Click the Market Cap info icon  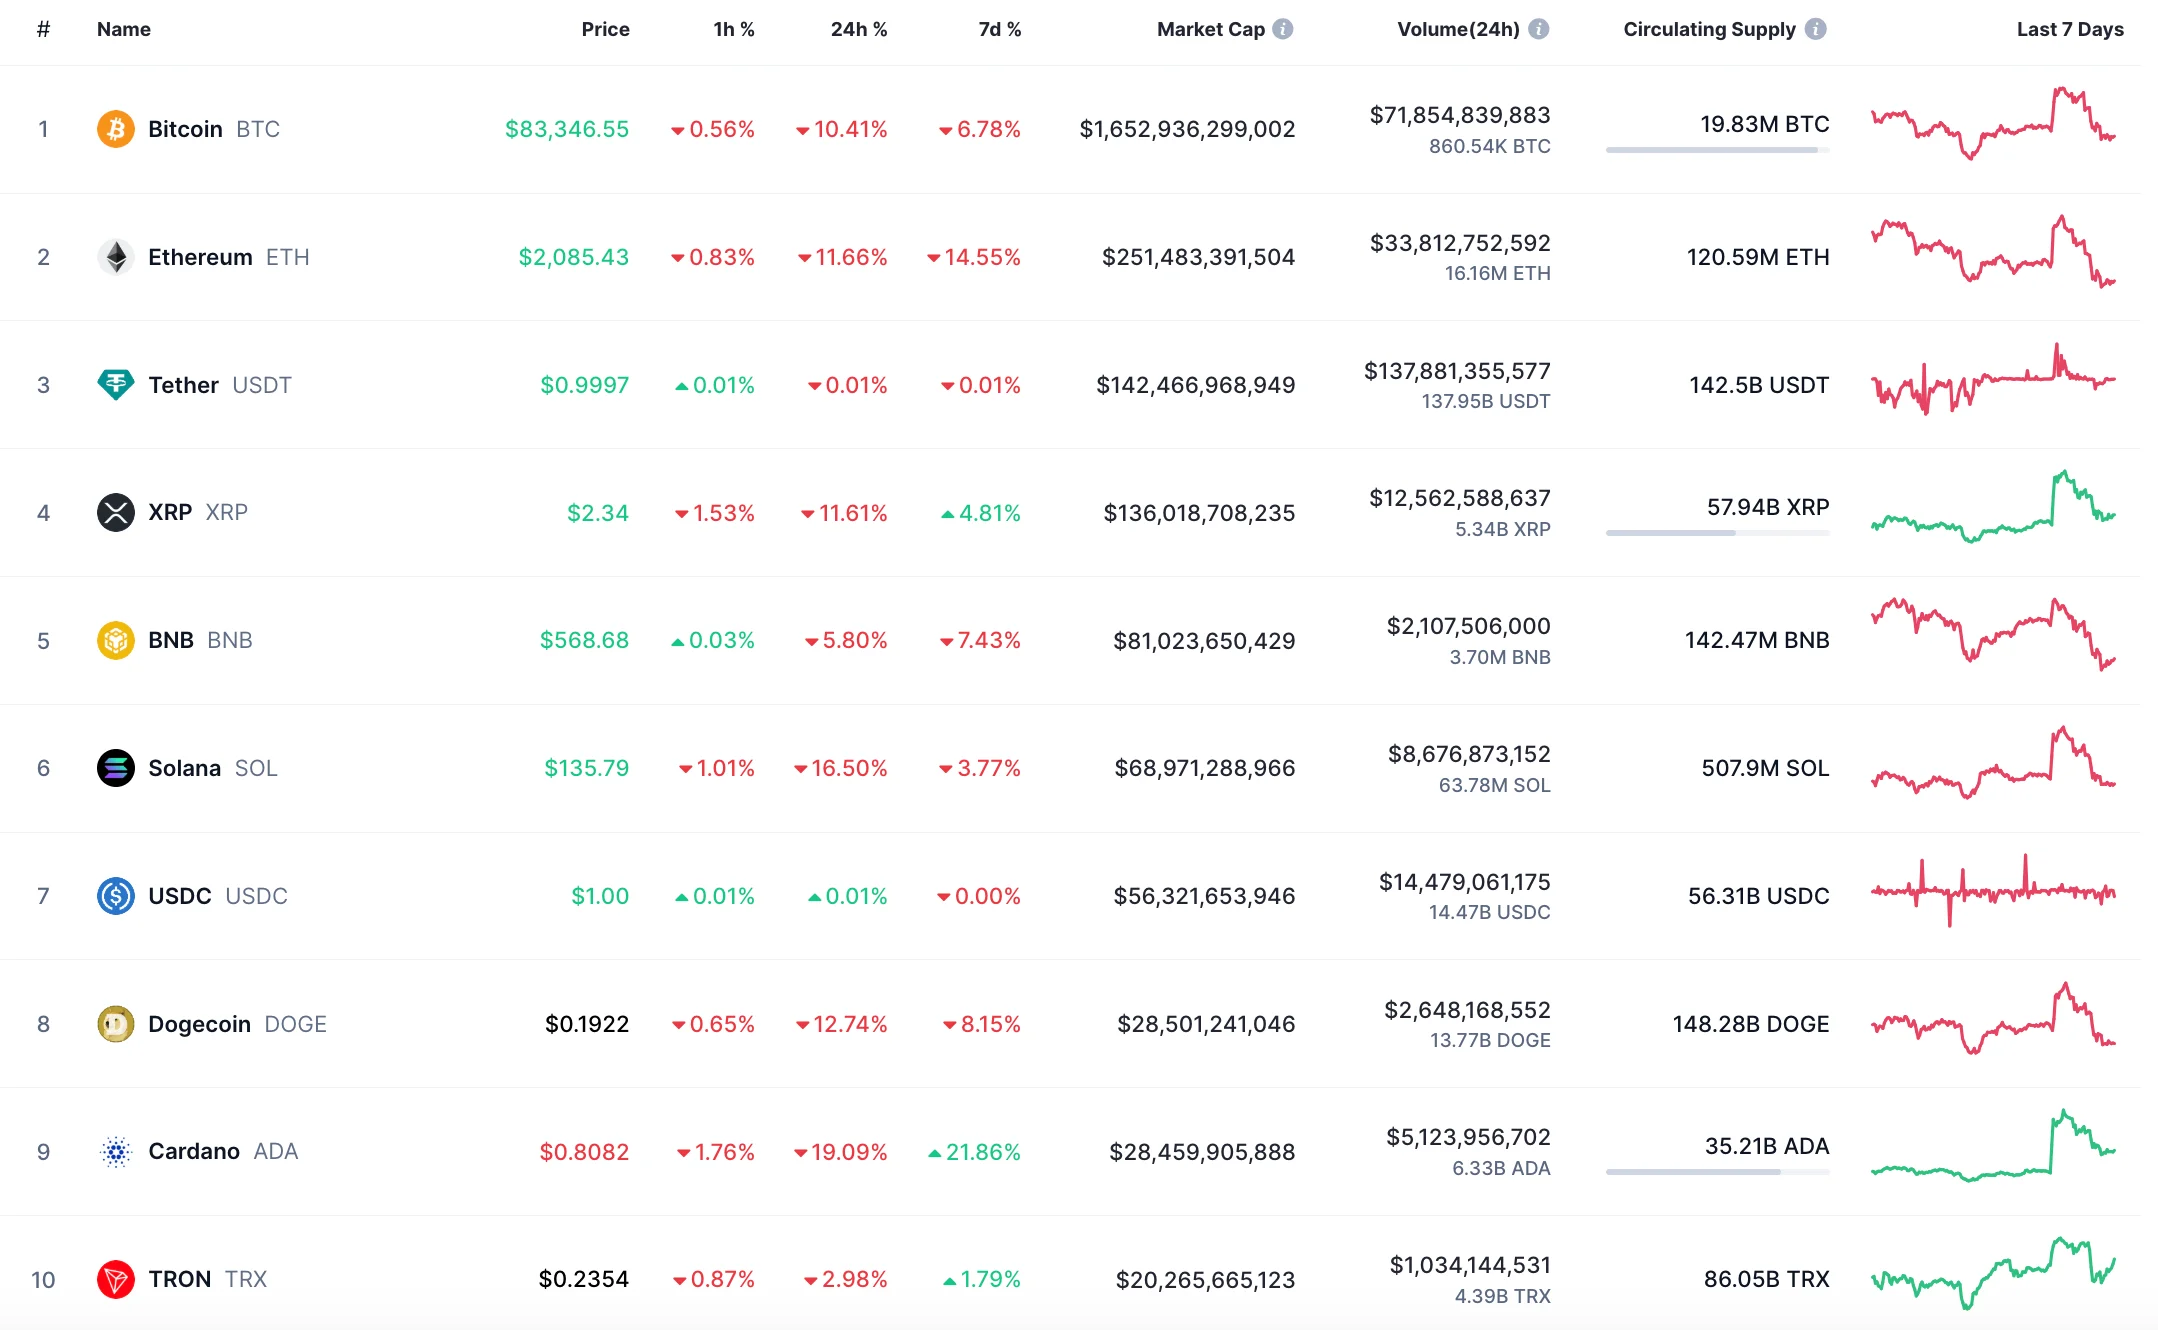point(1283,29)
